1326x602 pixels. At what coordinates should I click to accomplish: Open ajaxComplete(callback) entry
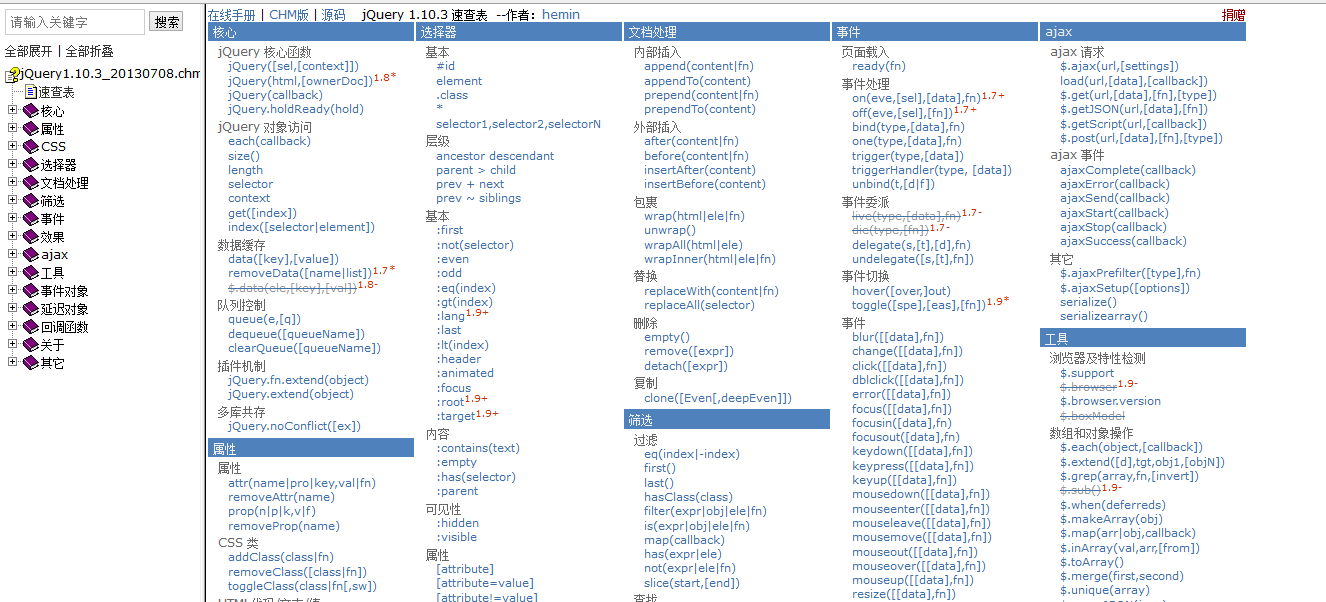click(1128, 170)
